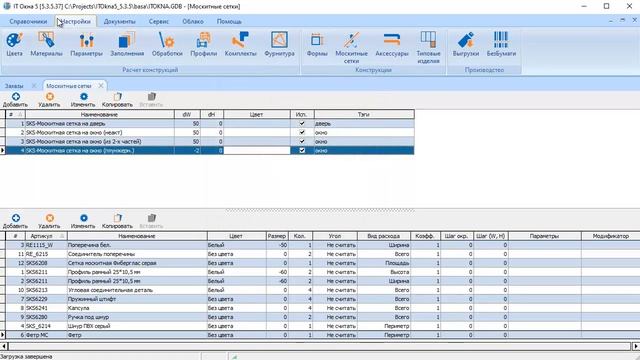640x360 pixels.
Task: Select row SKS-Москитная сетка на дверь
Action: click(210, 123)
